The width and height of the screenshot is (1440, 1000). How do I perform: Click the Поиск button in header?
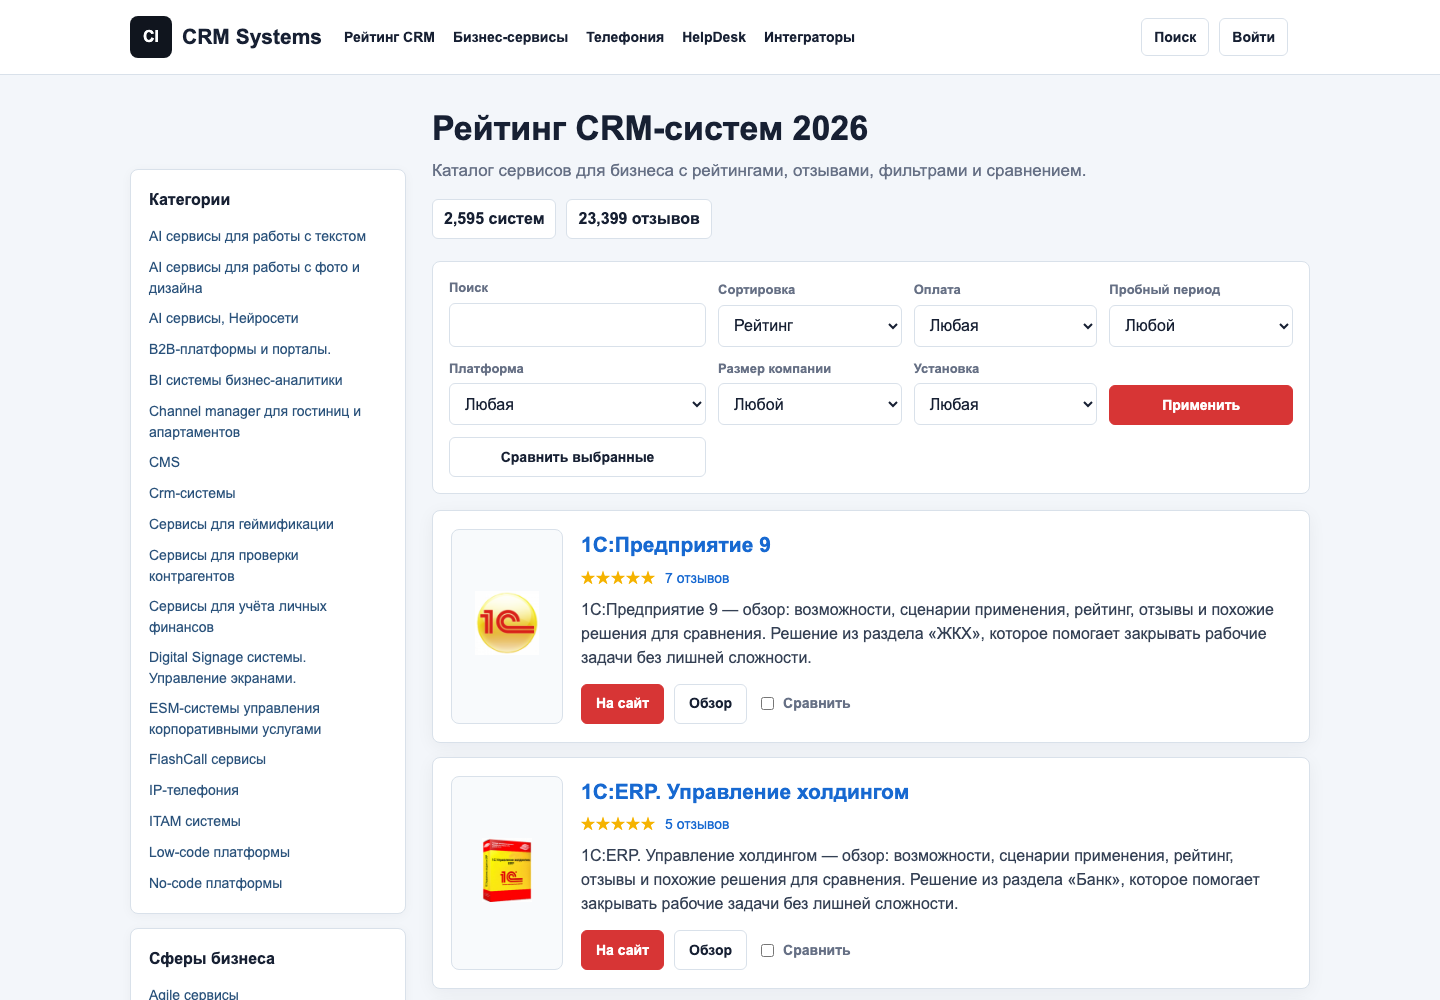click(x=1175, y=37)
